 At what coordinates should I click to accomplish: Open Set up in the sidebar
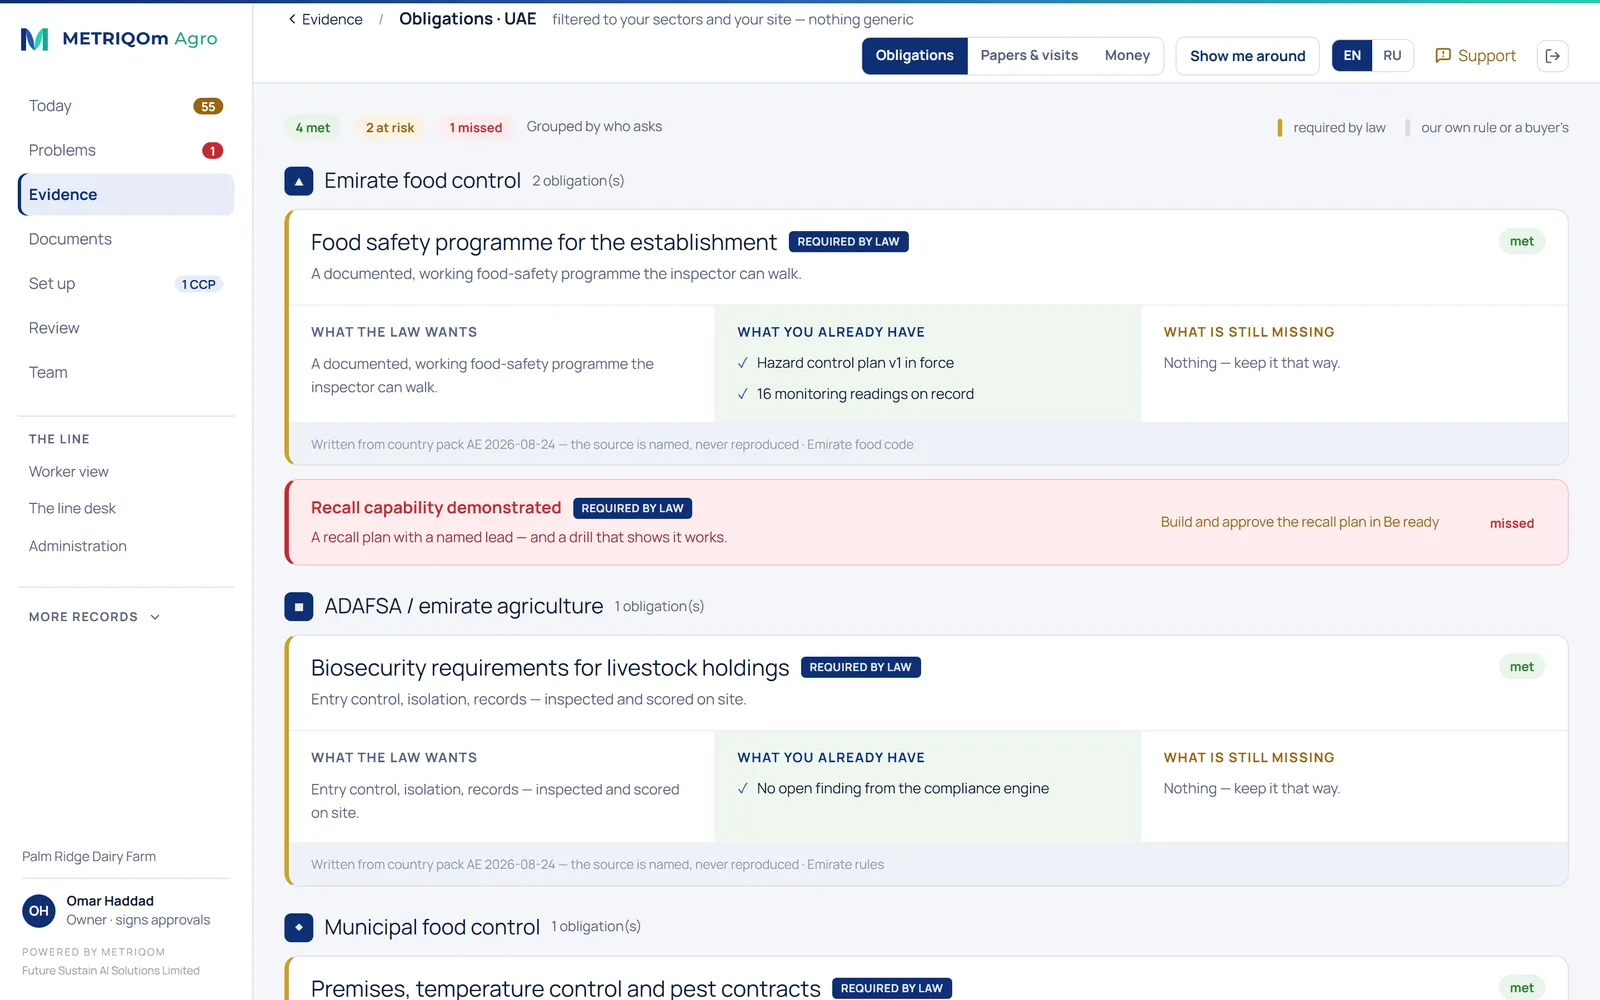126,284
